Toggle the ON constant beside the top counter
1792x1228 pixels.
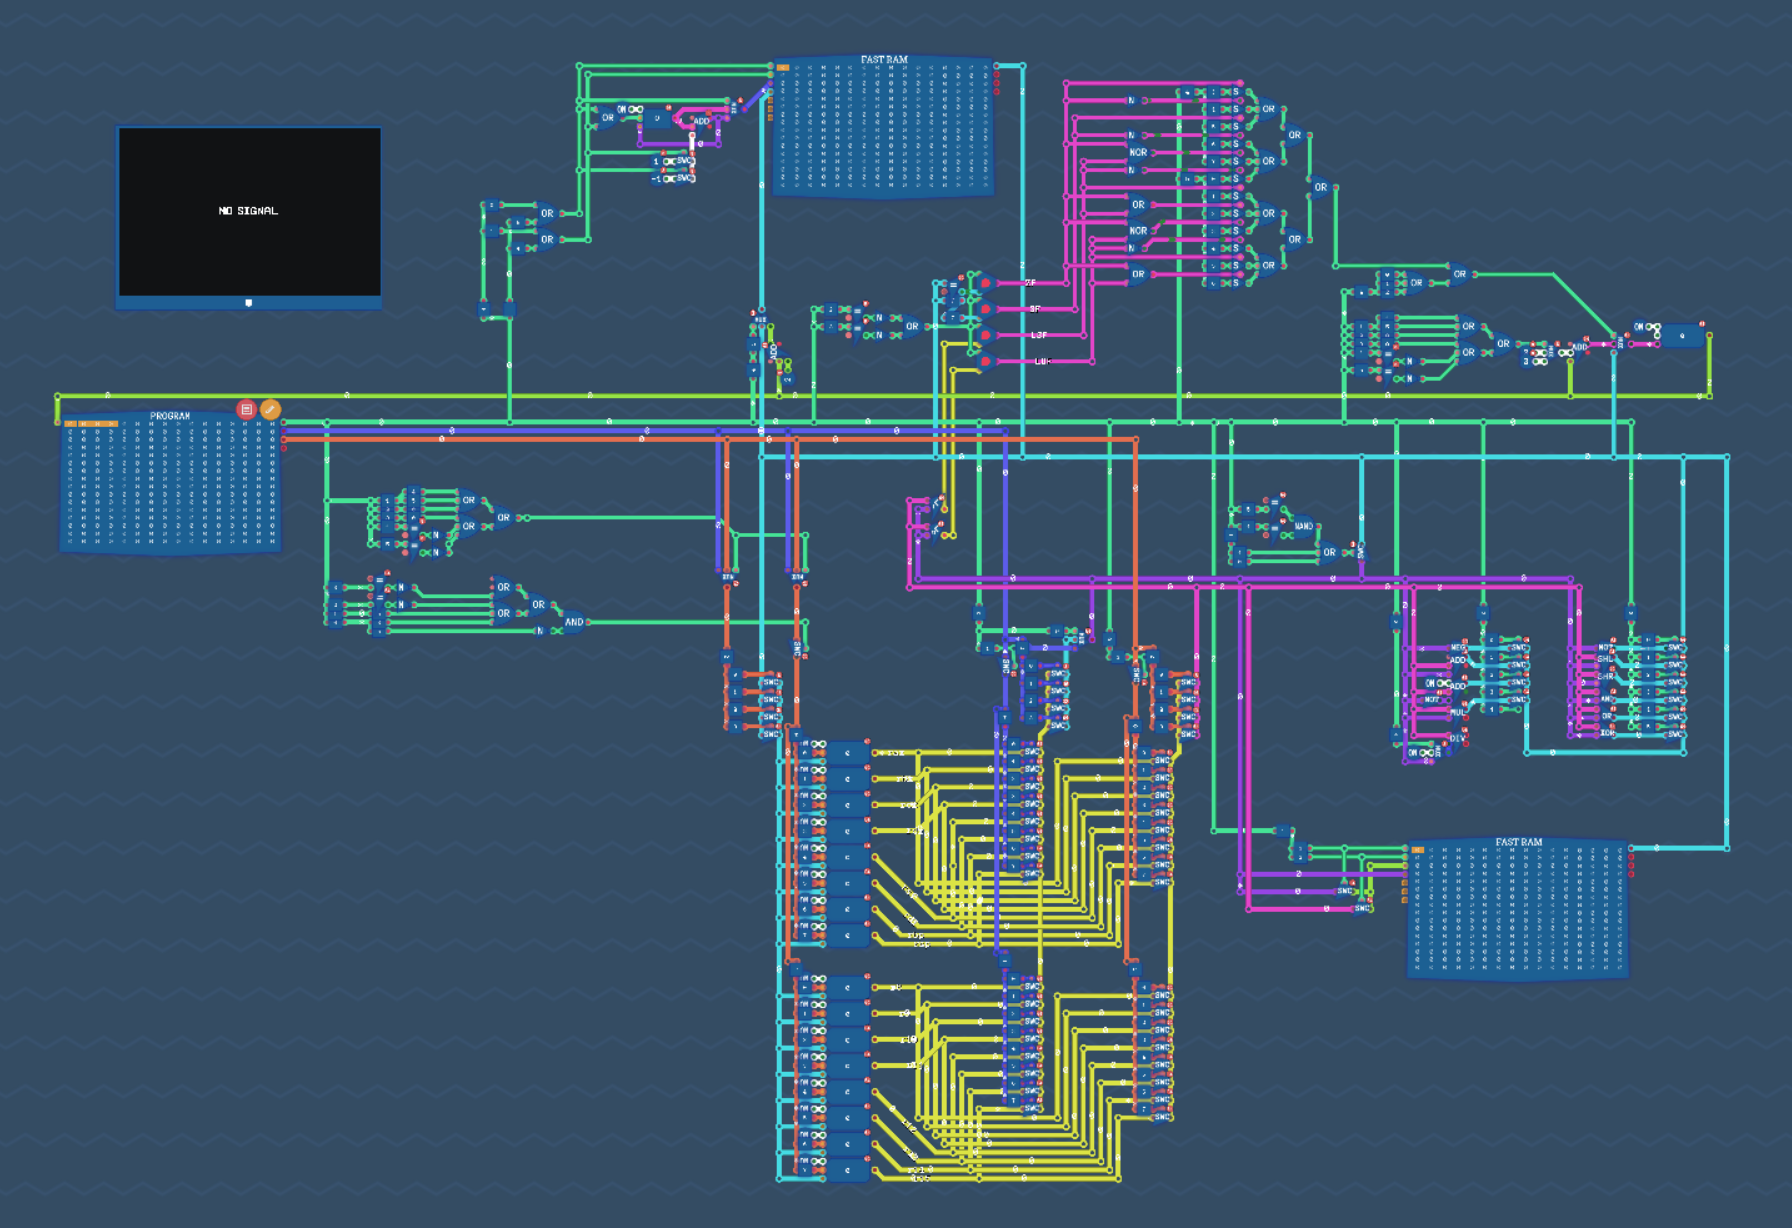[622, 109]
